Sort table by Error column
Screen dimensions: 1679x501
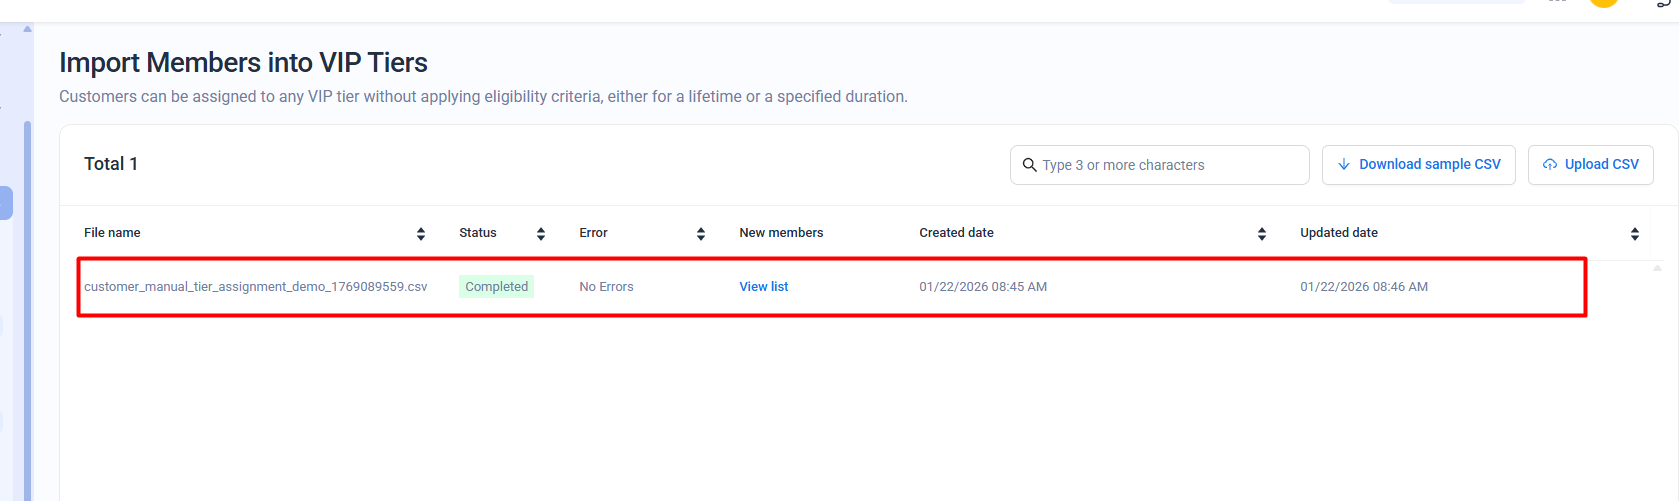pos(701,234)
